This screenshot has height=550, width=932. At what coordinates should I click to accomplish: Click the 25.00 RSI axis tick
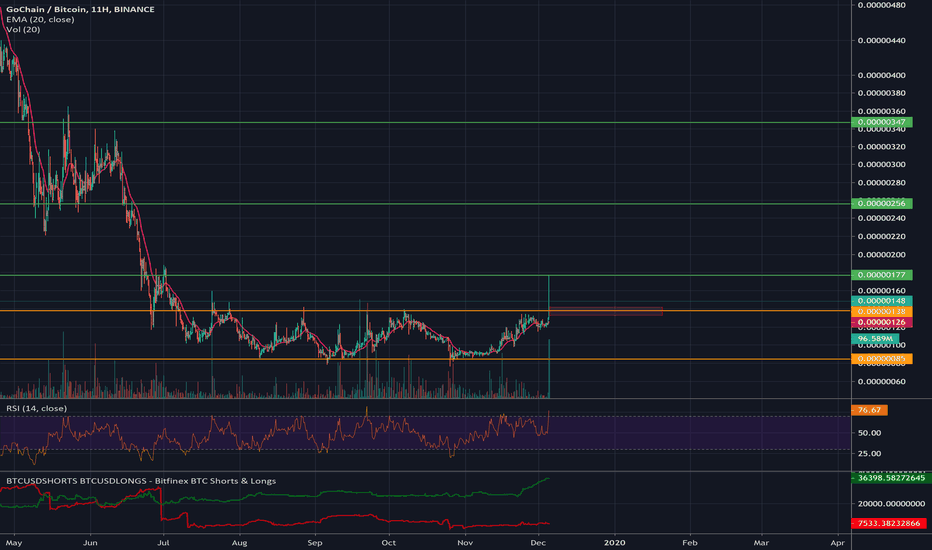[869, 453]
